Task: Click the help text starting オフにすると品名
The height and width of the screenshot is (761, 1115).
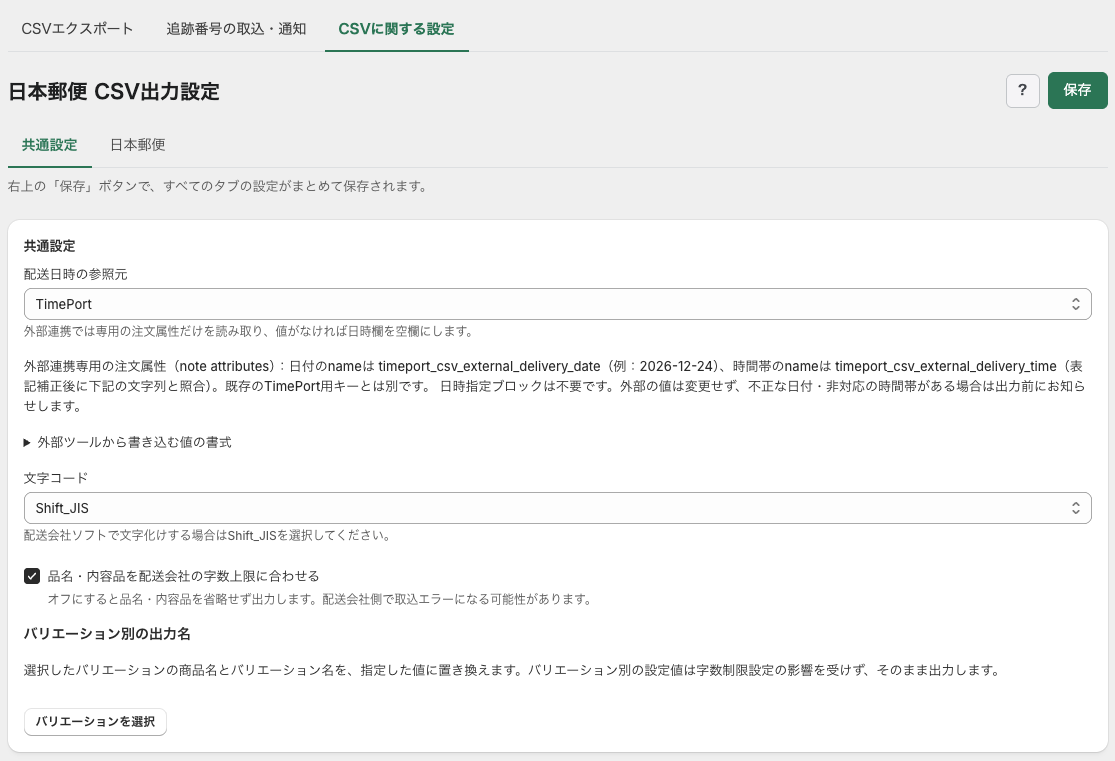Action: point(320,600)
